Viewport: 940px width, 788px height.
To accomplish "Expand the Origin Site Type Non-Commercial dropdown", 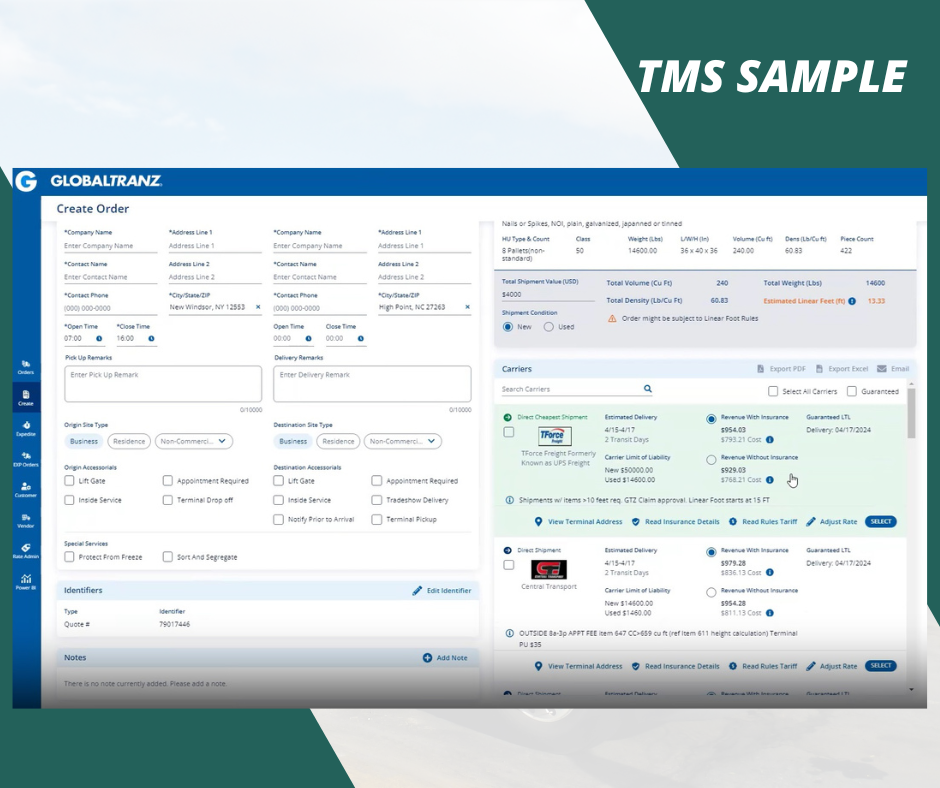I will 194,441.
